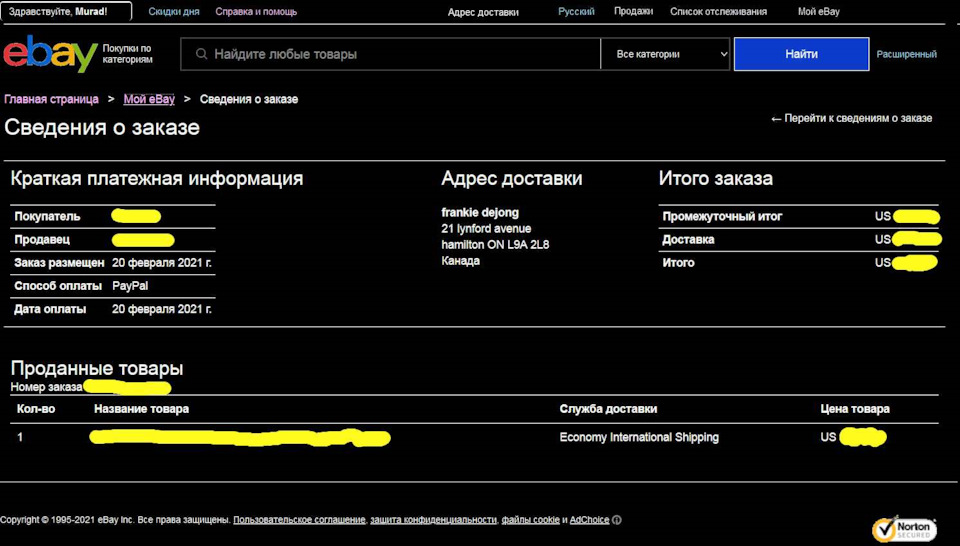The width and height of the screenshot is (960, 546).
Task: Expand 'Покупки по категориям' menu
Action: (x=128, y=54)
